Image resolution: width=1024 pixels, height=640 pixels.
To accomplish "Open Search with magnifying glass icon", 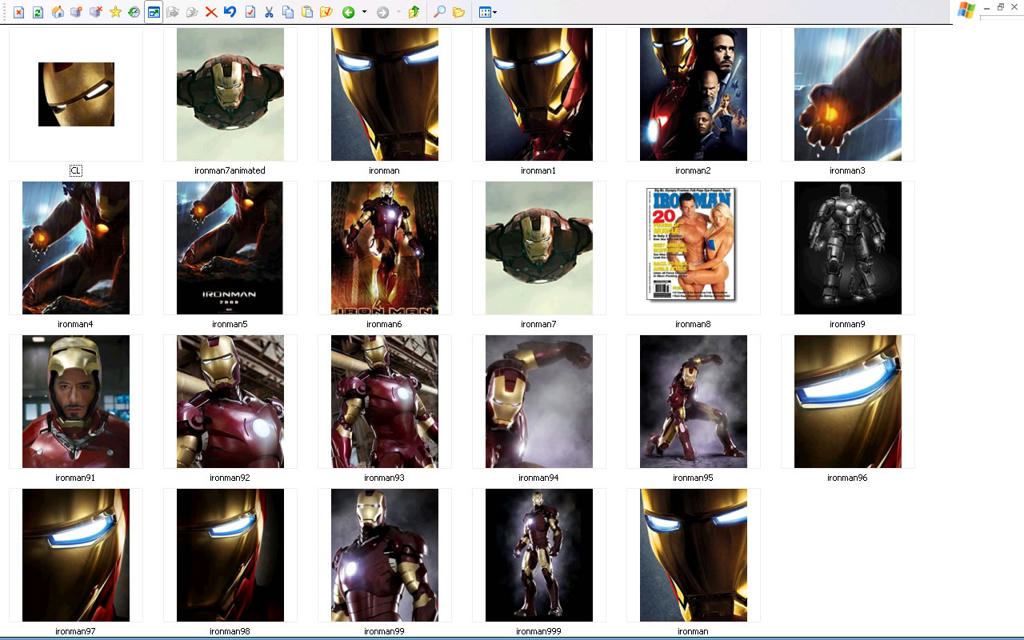I will [x=440, y=12].
